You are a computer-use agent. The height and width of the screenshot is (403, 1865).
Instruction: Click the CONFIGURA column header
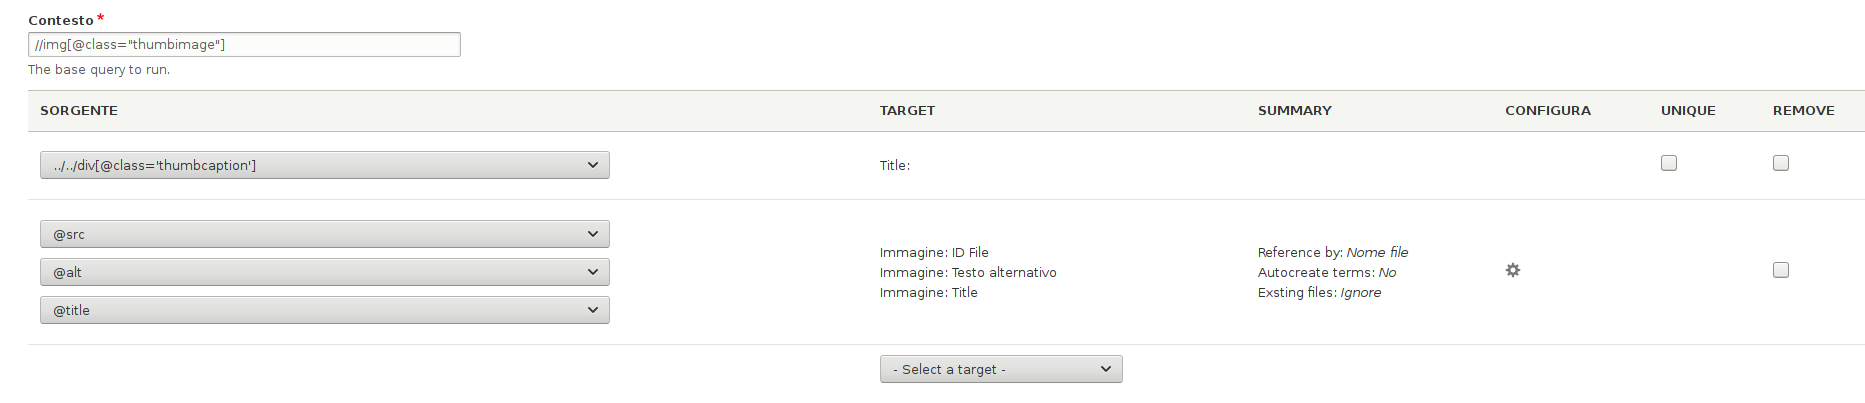[1547, 111]
